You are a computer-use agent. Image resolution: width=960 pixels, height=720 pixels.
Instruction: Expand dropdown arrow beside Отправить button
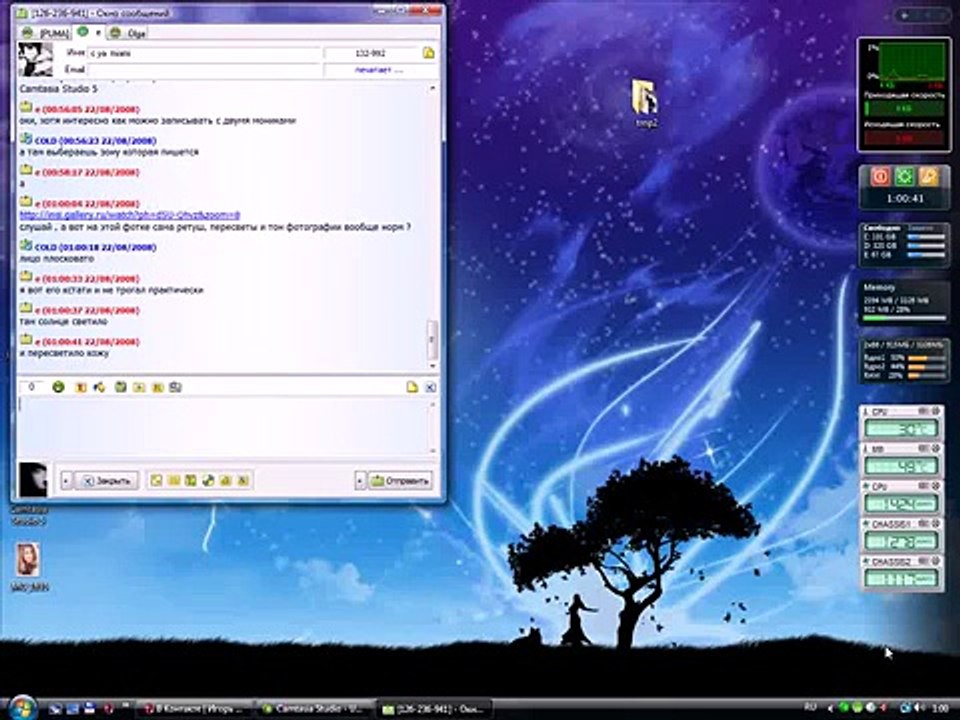pyautogui.click(x=360, y=481)
